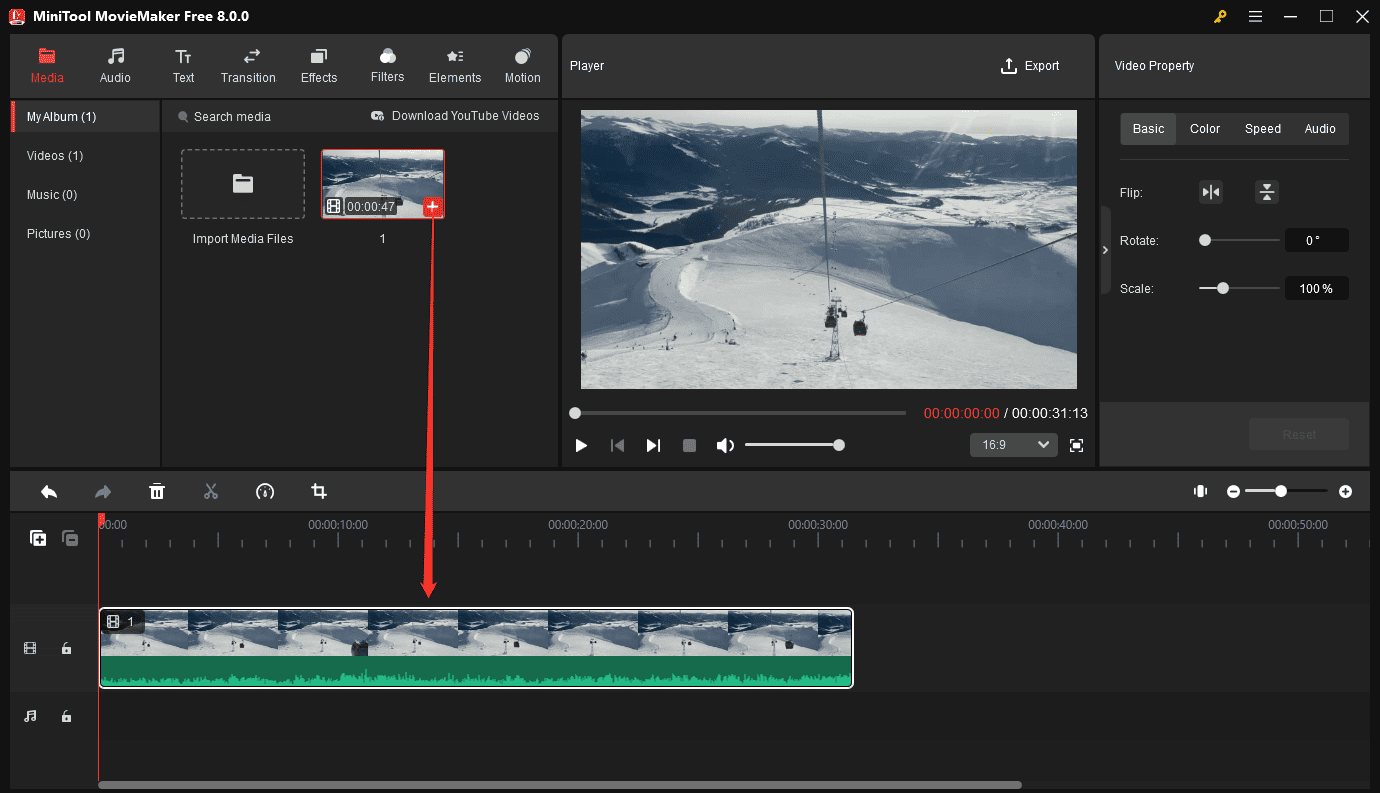
Task: Click the Export button
Action: (x=1029, y=66)
